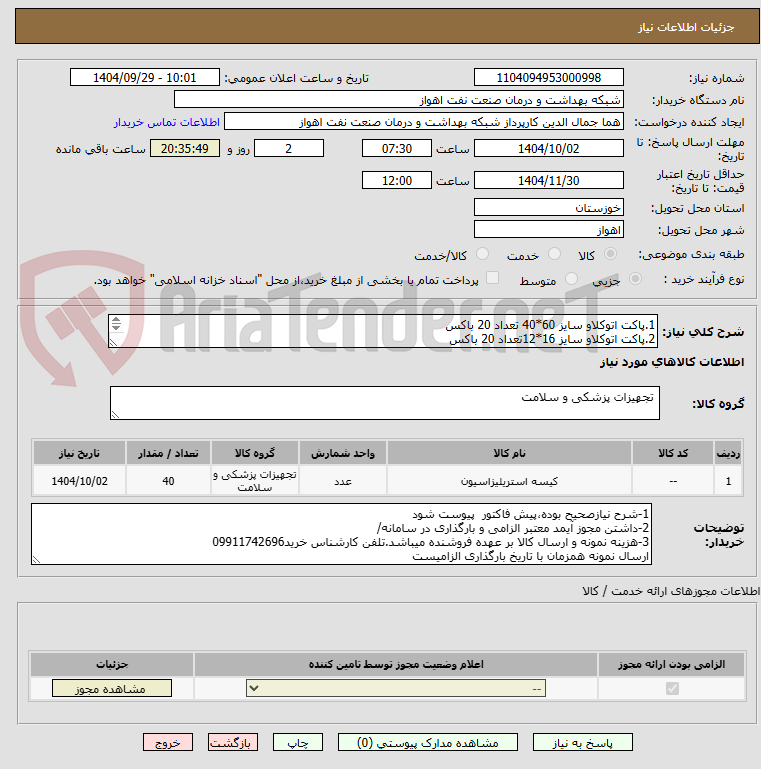Click the 'جزئیات' column header in permits table
Screen dimensions: 761x769
(x=112, y=664)
